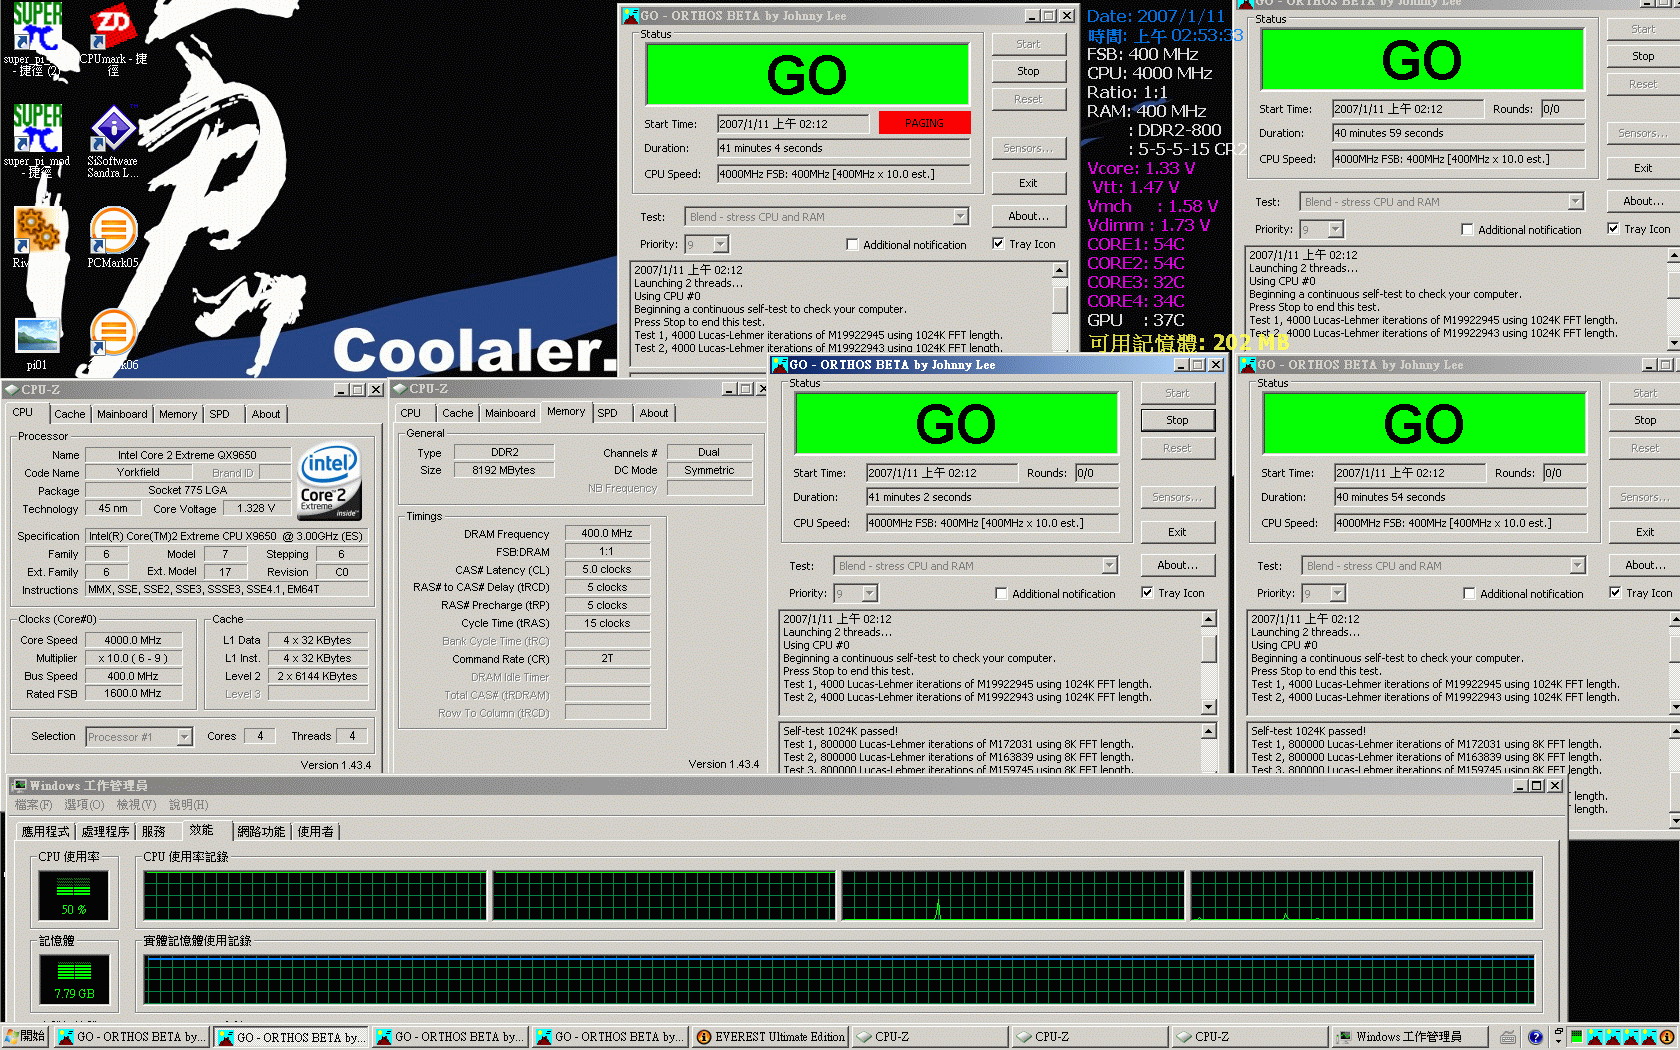1680x1050 pixels.
Task: Click Duration field showing 41 minutes 4 seconds
Action: (843, 148)
